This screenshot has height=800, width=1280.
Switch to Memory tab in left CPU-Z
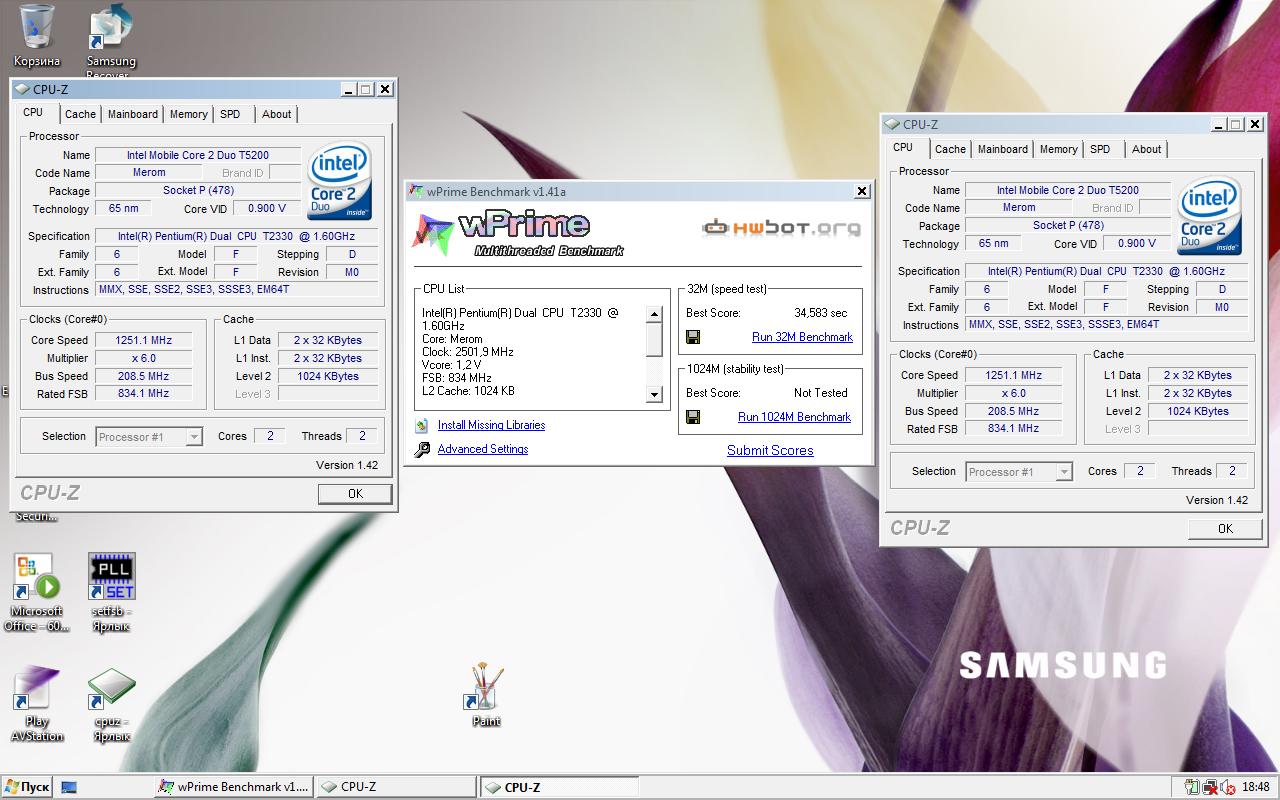(x=188, y=114)
